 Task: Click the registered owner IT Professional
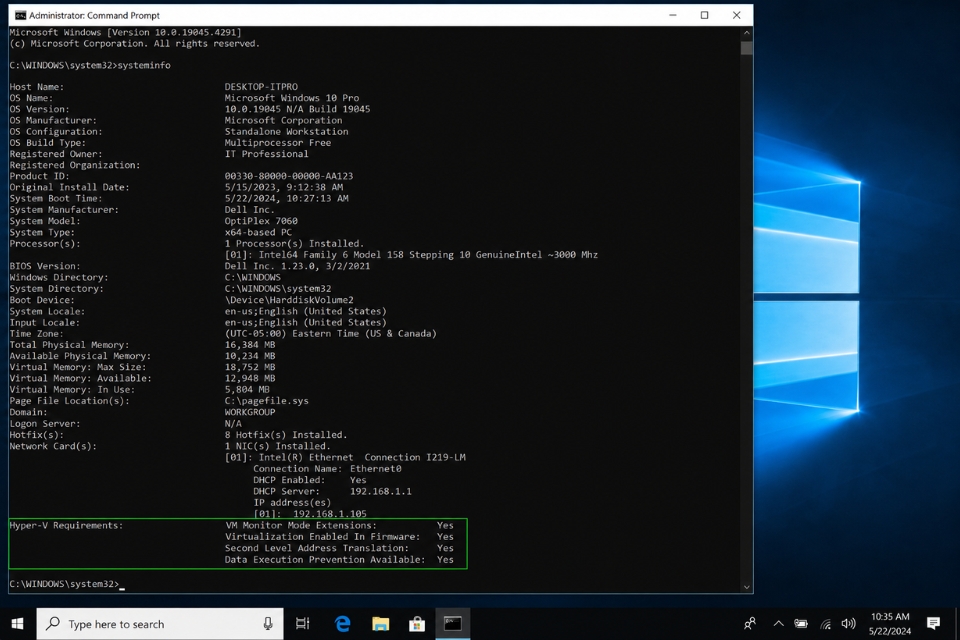(266, 154)
